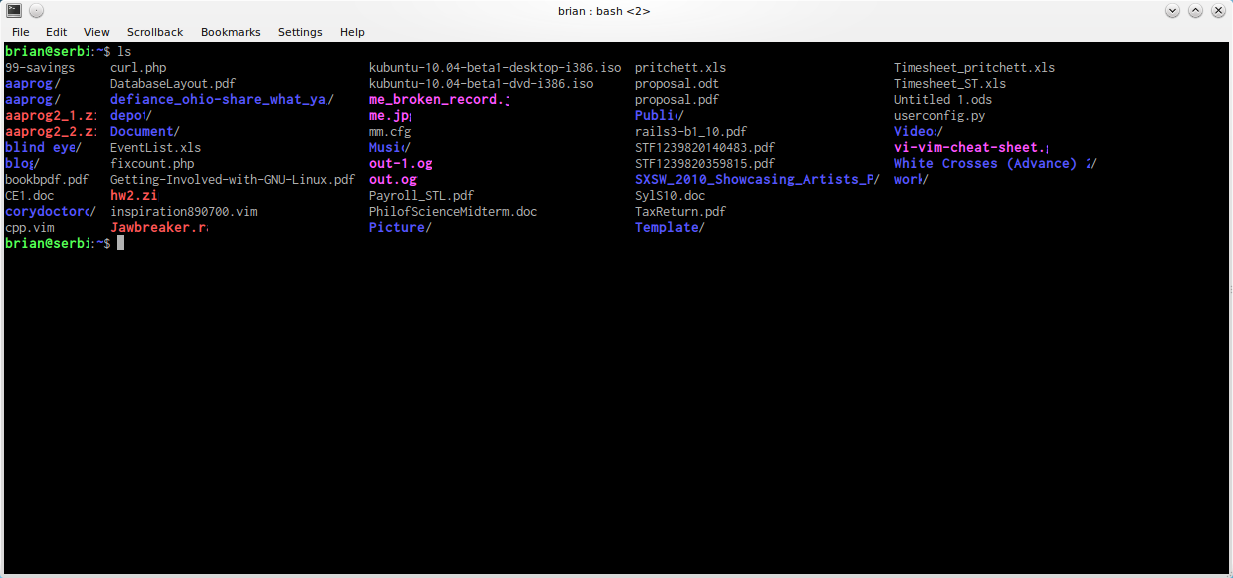Click the Jawbreaker archive name in red
Screen dimensions: 1233x578
point(158,228)
